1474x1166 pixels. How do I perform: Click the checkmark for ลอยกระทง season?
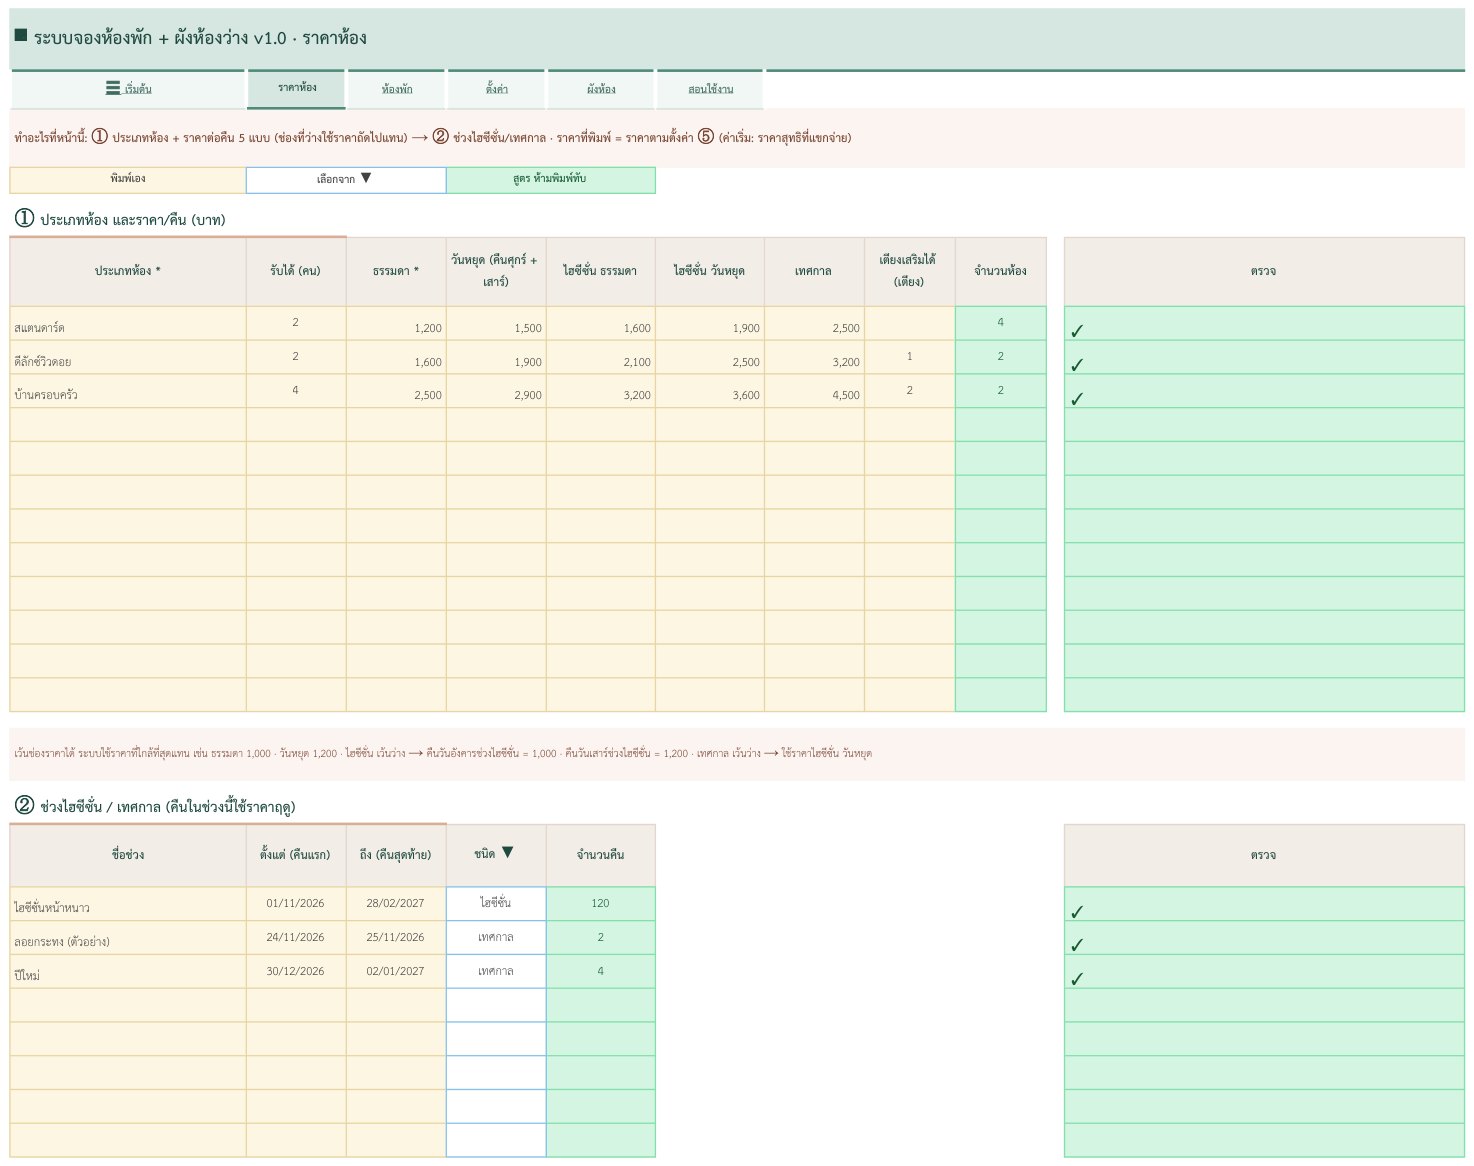pyautogui.click(x=1077, y=945)
